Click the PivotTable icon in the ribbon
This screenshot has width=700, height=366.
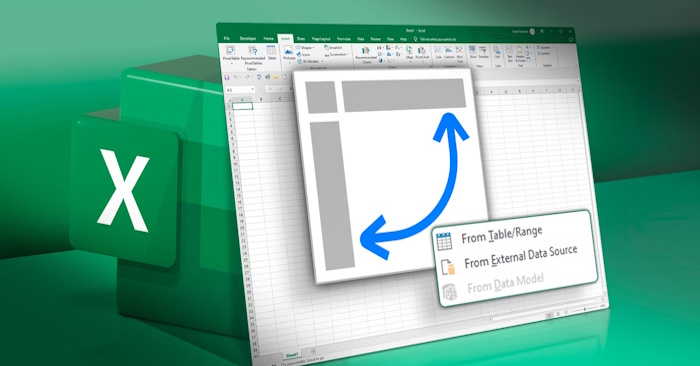coord(230,50)
